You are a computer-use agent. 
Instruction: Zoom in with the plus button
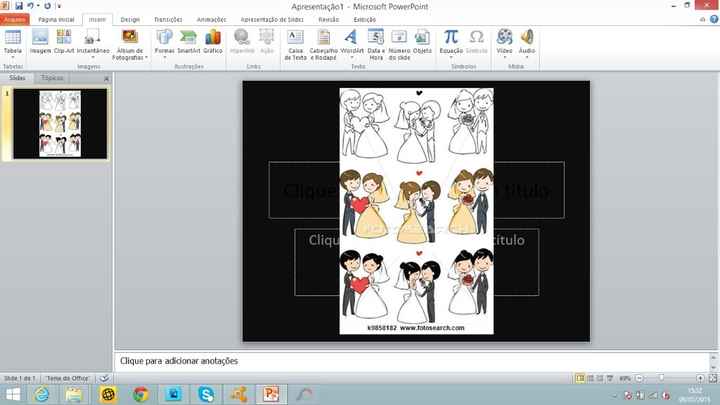coord(700,378)
